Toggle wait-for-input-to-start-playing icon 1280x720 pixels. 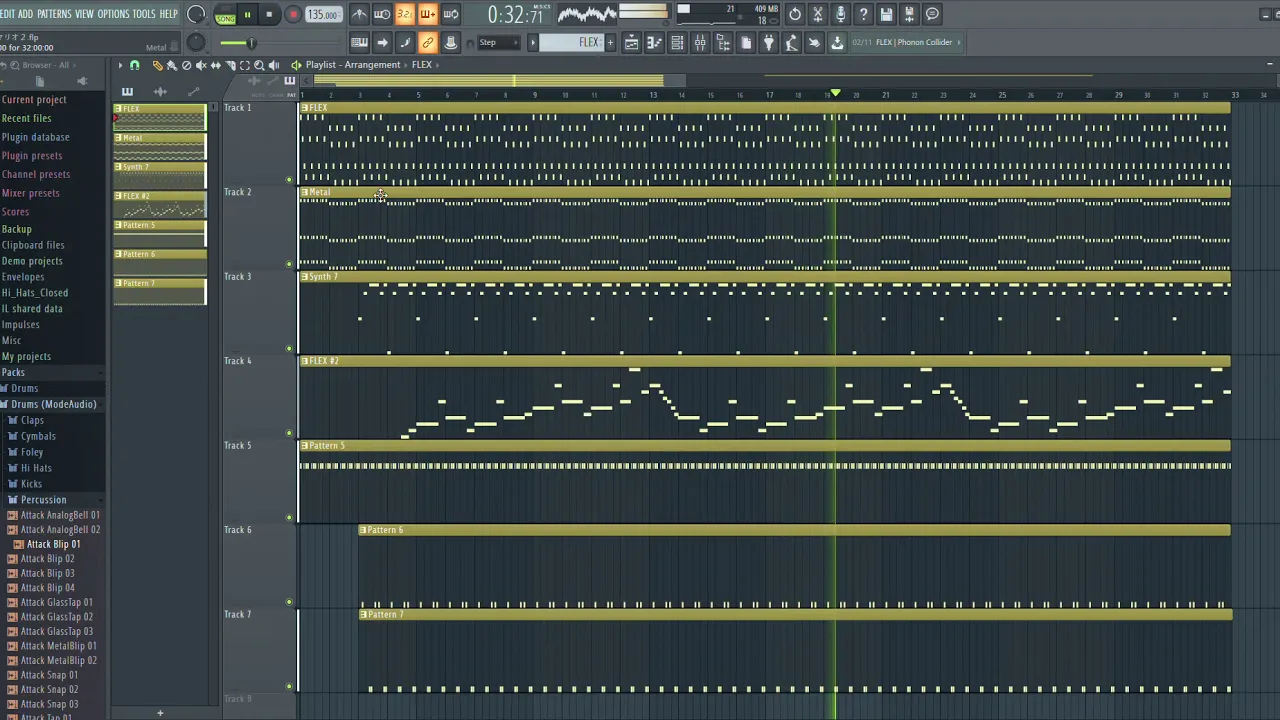point(382,14)
